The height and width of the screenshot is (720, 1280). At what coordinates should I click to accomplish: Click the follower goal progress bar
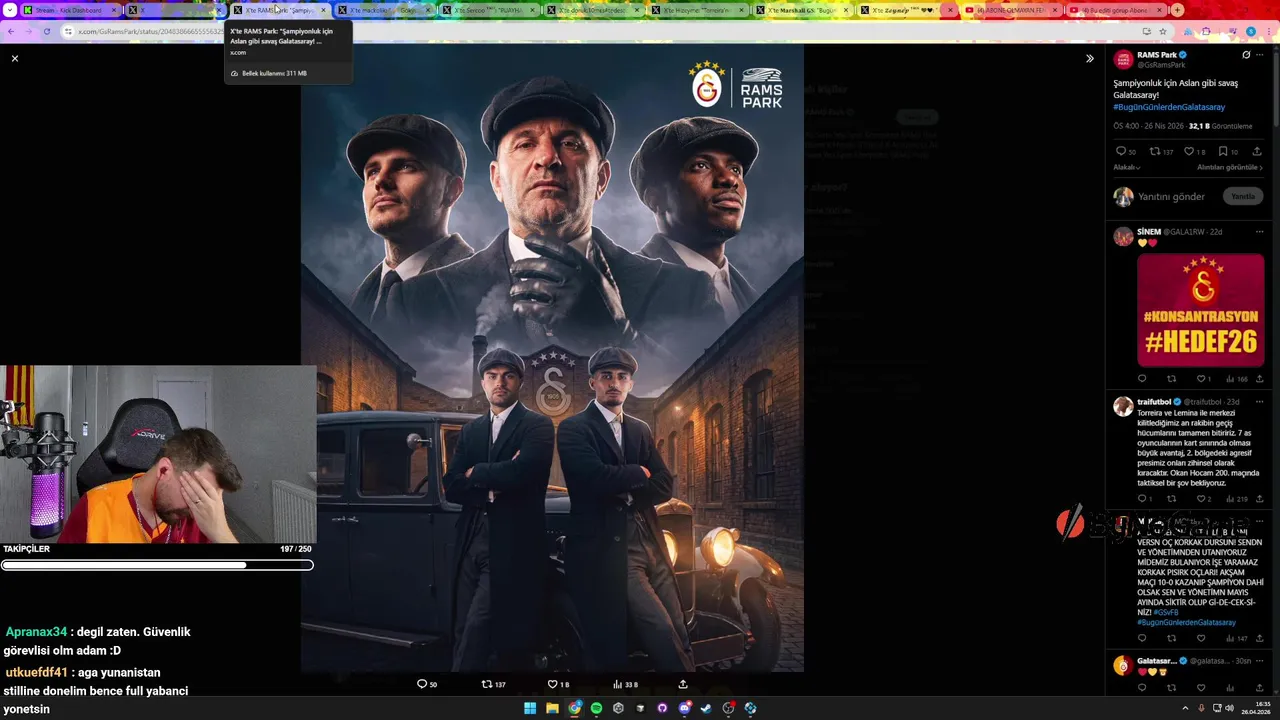pos(157,565)
